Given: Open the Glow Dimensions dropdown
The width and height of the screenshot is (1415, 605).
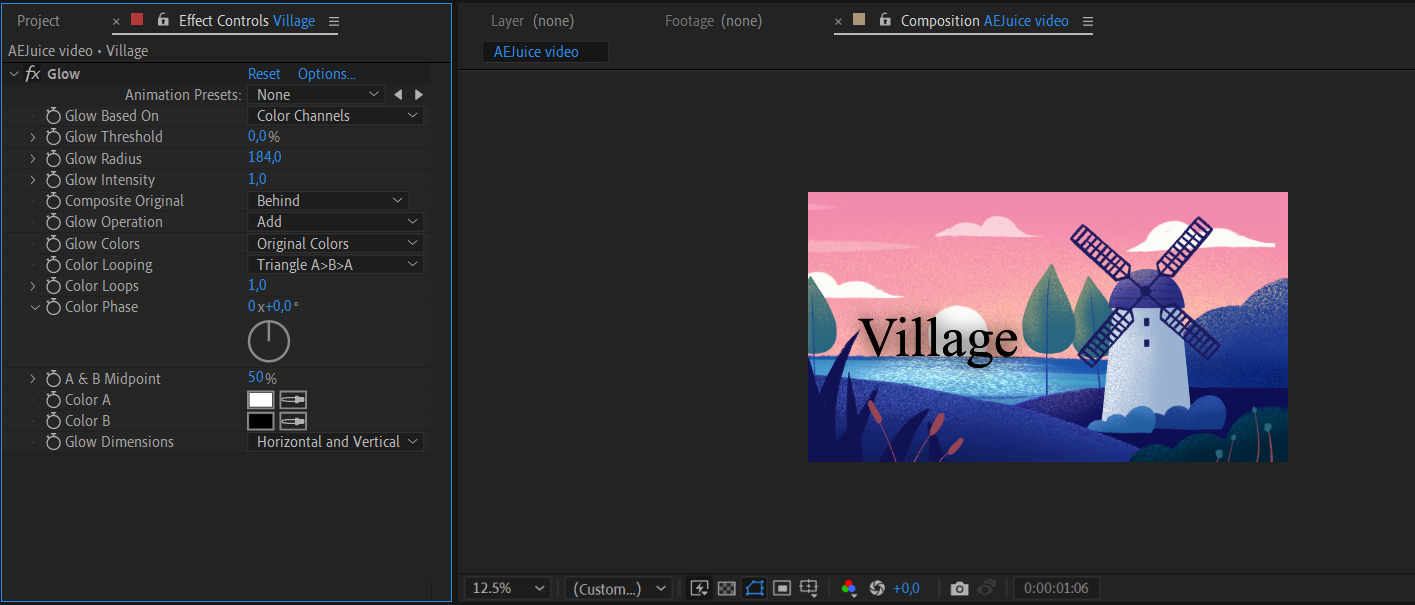Looking at the screenshot, I should [335, 442].
